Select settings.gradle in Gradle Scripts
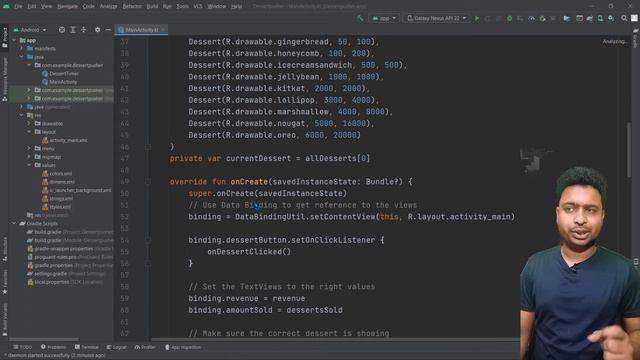Viewport: 640px width, 360px height. coord(65,273)
